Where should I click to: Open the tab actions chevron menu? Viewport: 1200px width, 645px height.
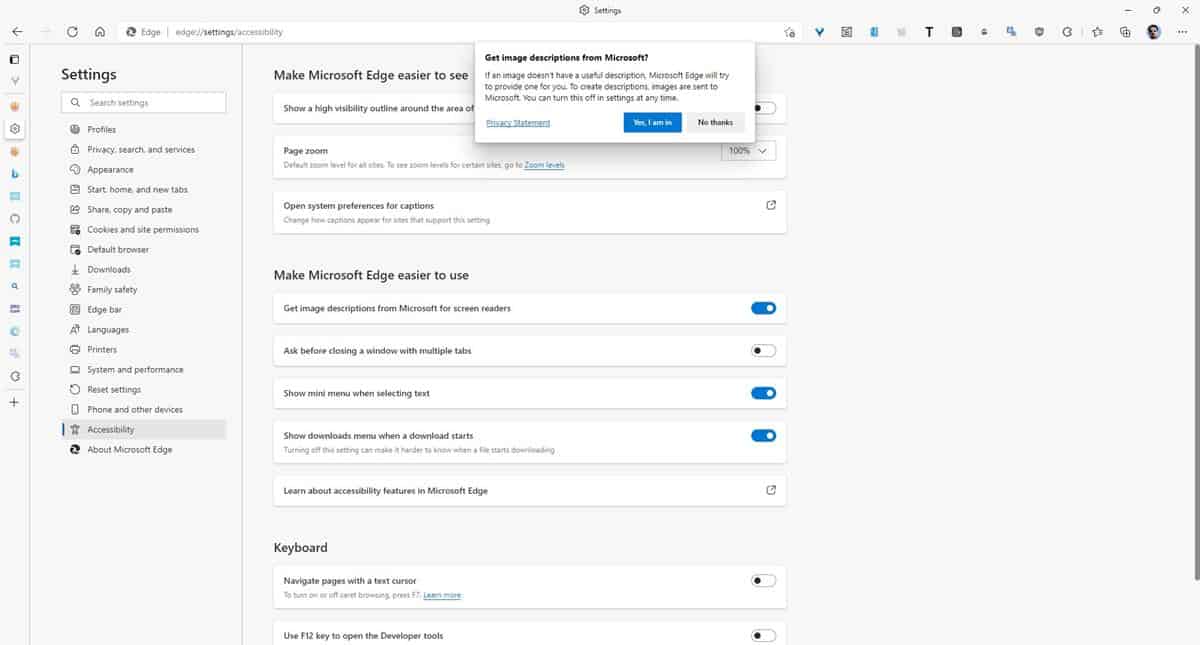[14, 81]
